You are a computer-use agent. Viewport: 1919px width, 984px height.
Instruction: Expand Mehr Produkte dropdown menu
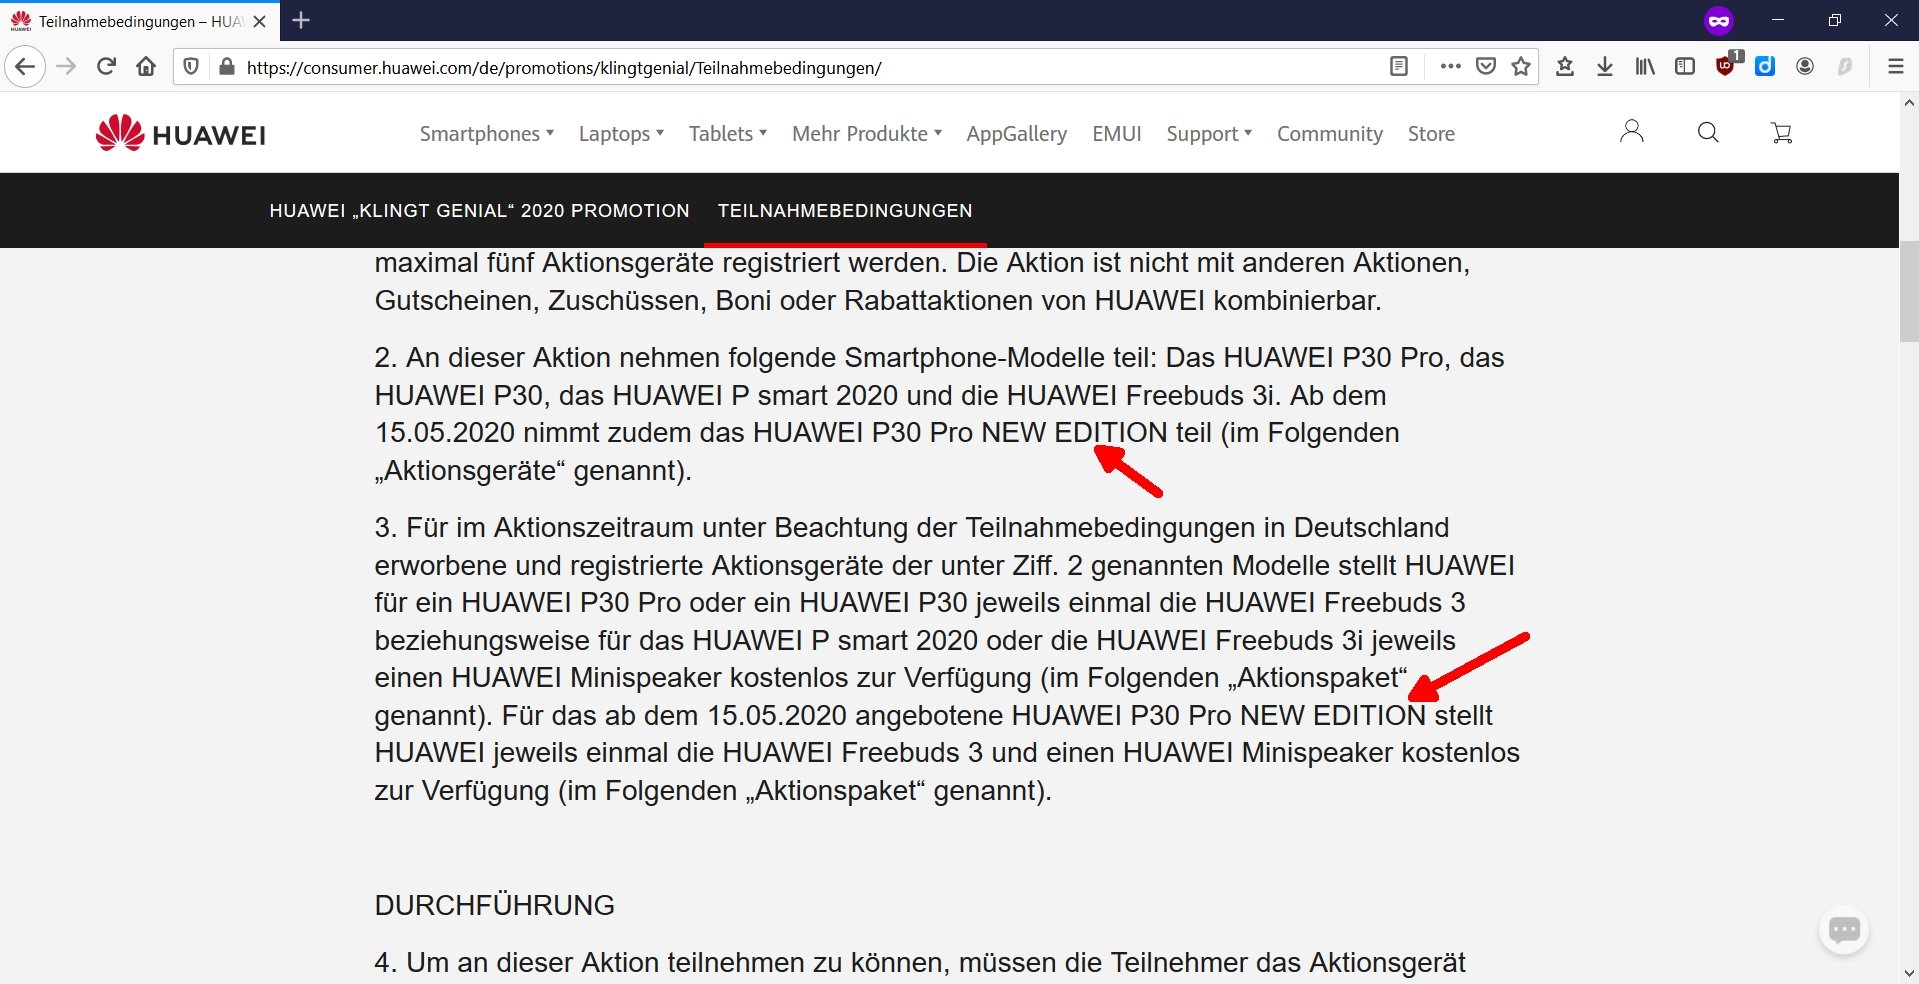coord(867,134)
